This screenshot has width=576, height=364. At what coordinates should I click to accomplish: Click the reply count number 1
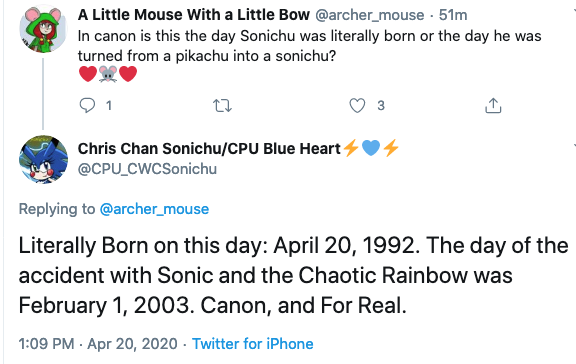(x=109, y=106)
